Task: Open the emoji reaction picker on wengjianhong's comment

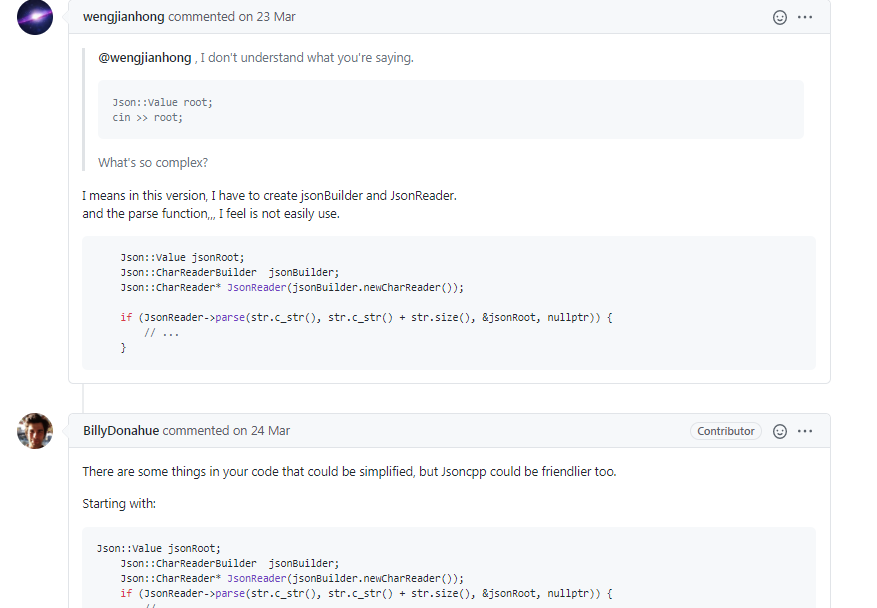Action: pos(779,17)
